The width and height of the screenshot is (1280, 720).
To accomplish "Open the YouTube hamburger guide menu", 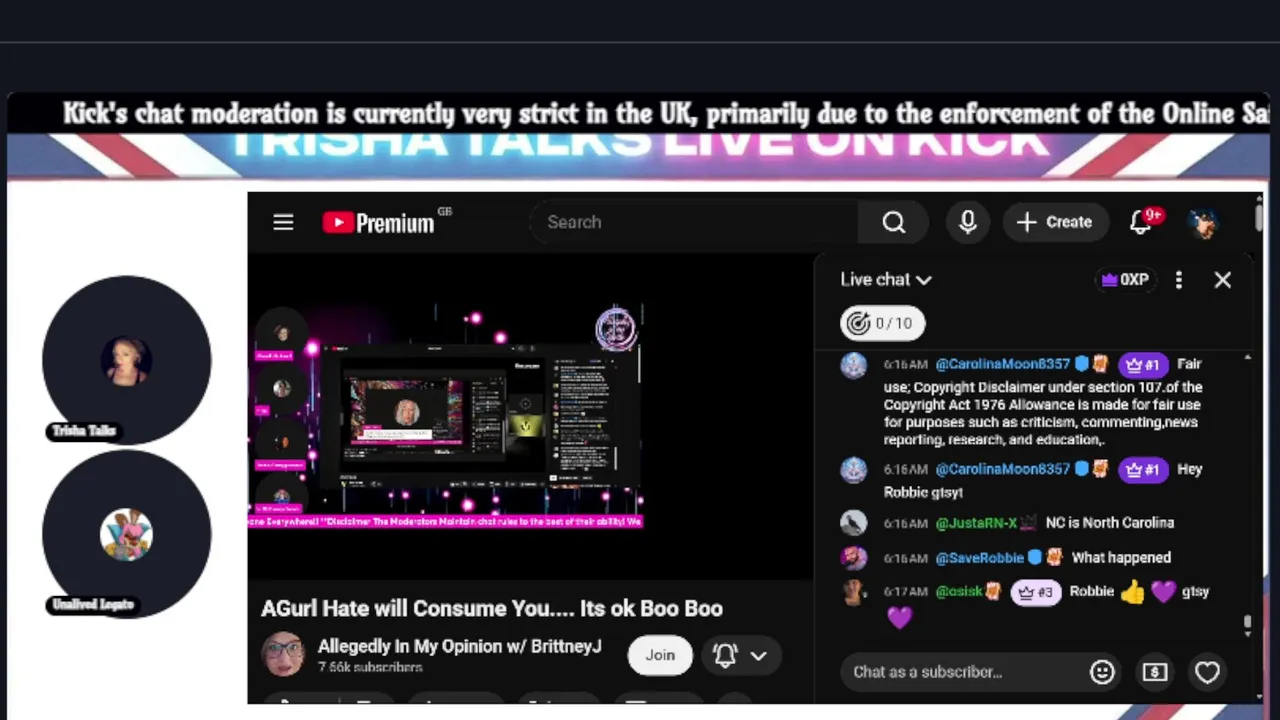I will click(283, 222).
